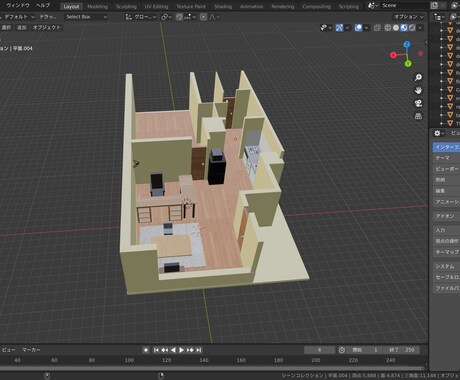This screenshot has height=380, width=460.
Task: Switch to the Animation workspace tab
Action: point(252,6)
